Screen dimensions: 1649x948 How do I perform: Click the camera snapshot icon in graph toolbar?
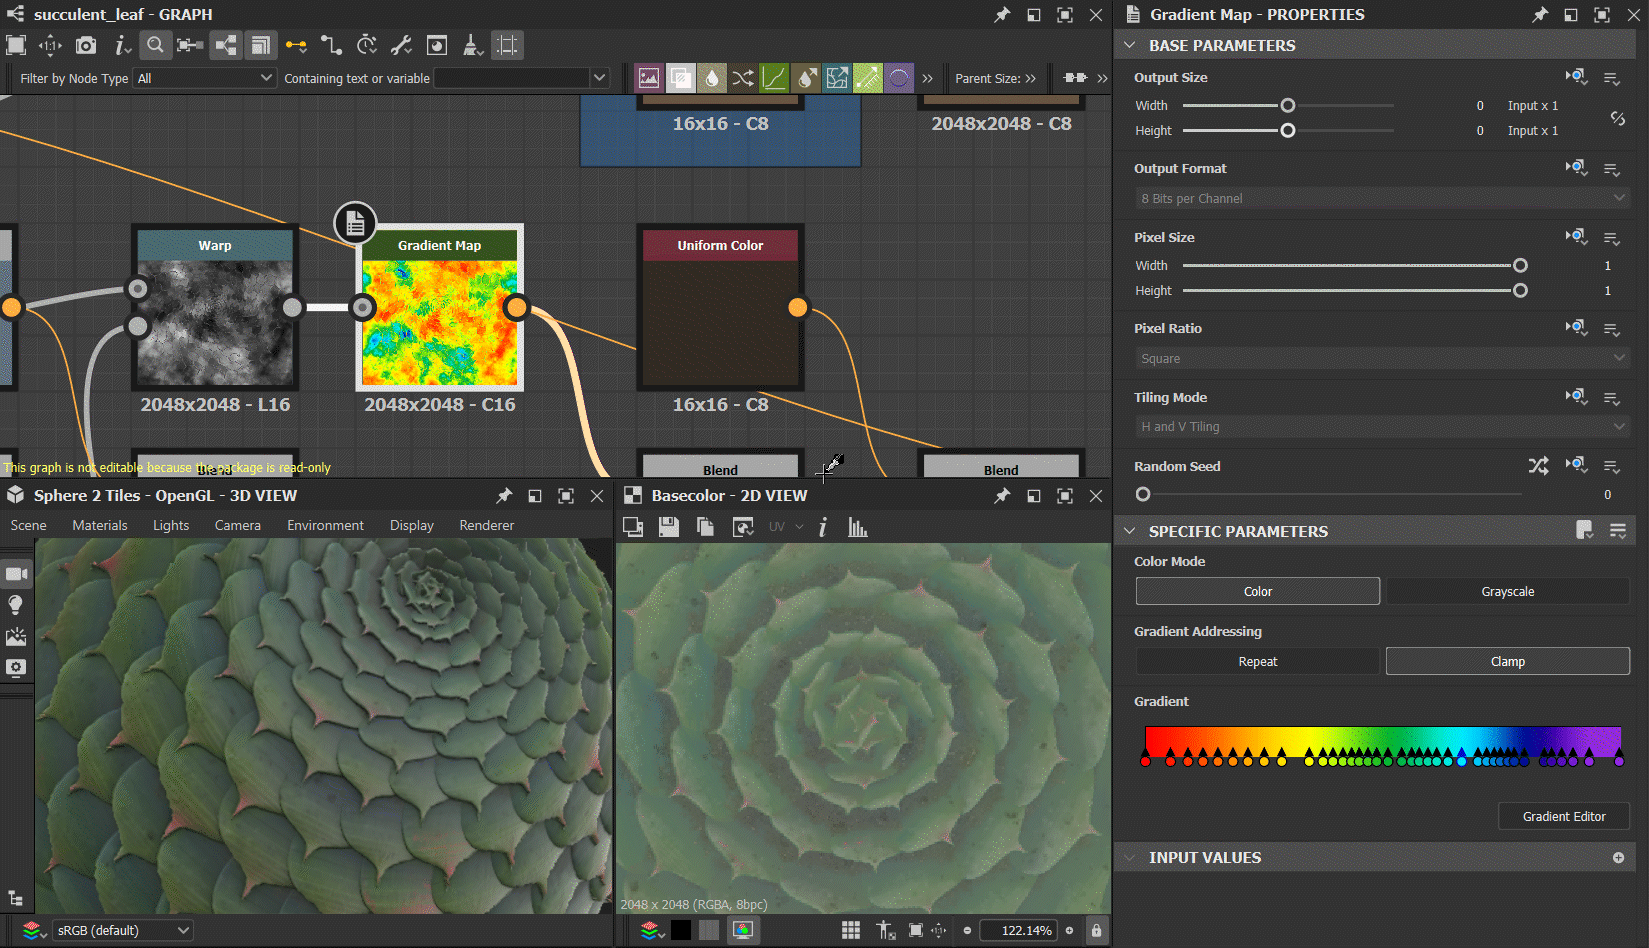tap(86, 45)
